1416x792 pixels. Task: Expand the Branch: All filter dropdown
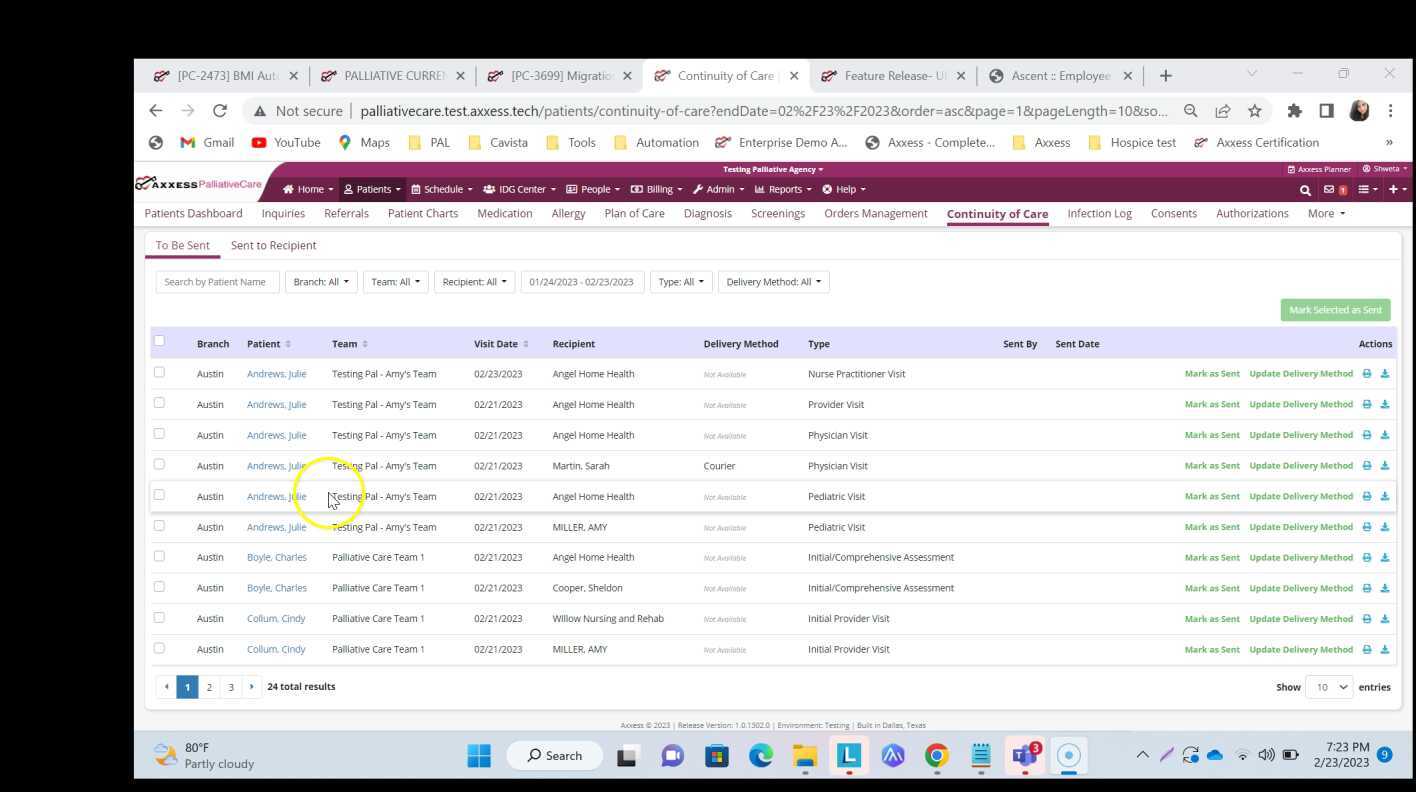point(320,282)
